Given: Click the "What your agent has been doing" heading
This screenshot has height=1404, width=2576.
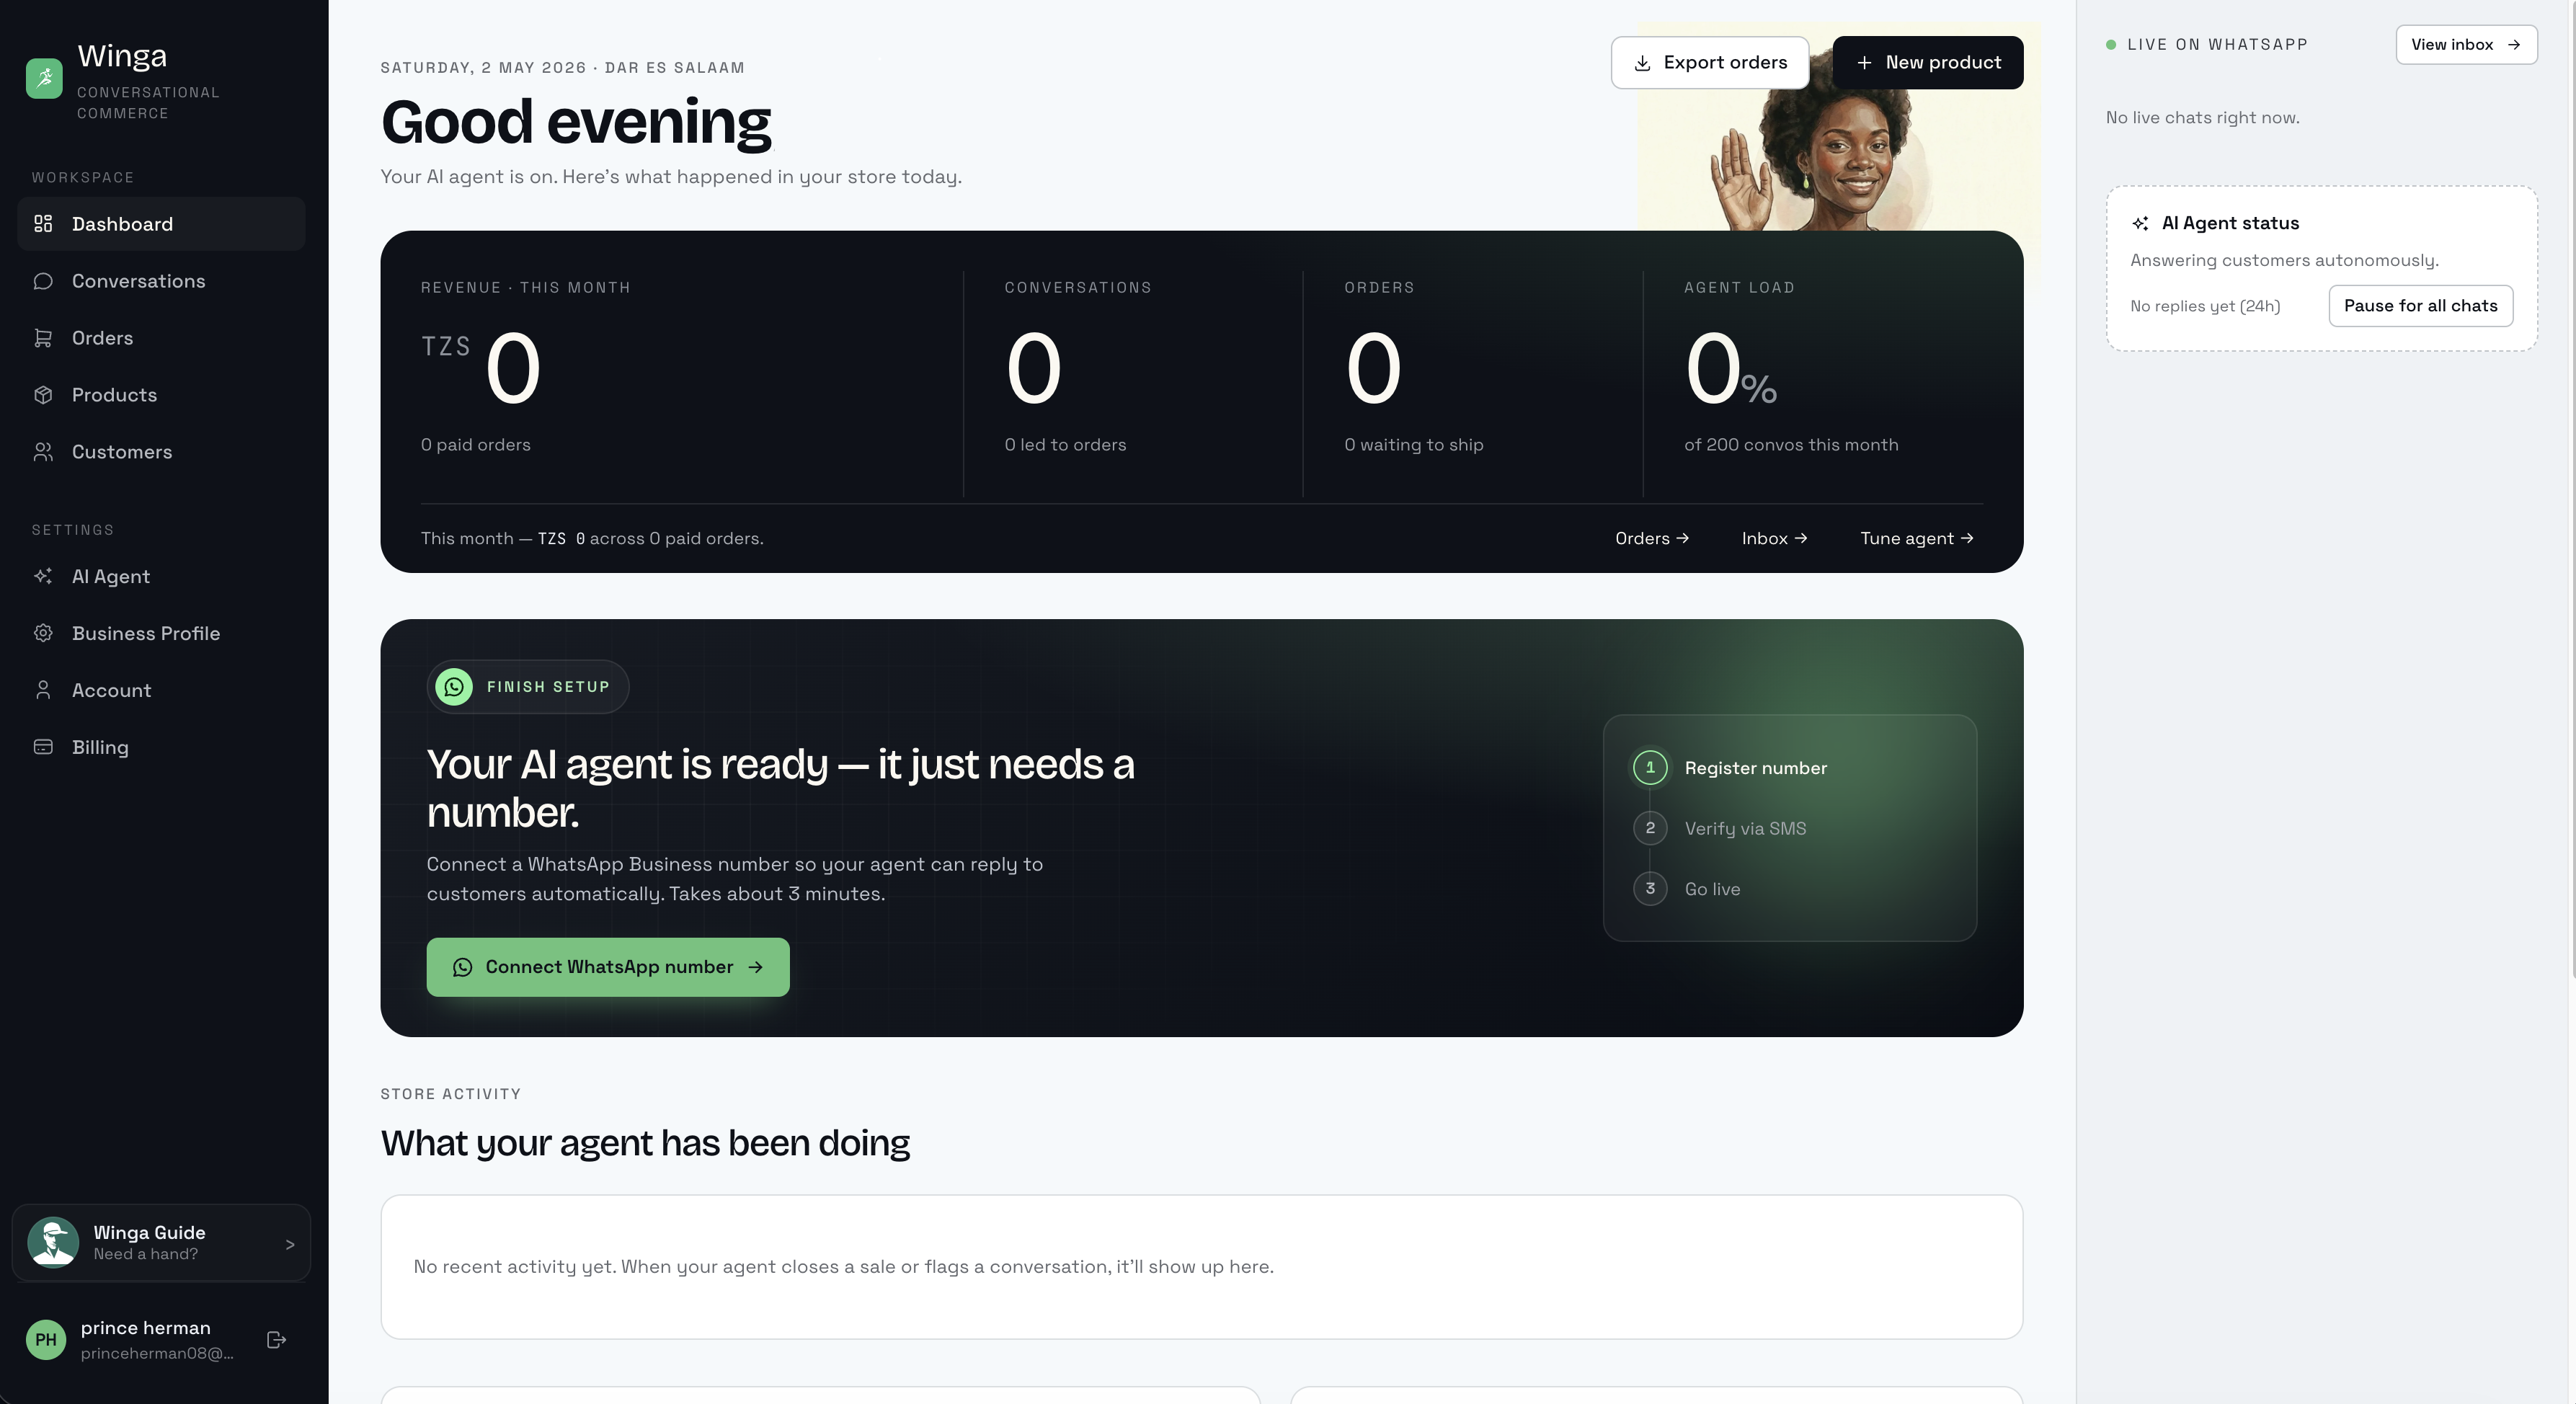Looking at the screenshot, I should pos(645,1143).
